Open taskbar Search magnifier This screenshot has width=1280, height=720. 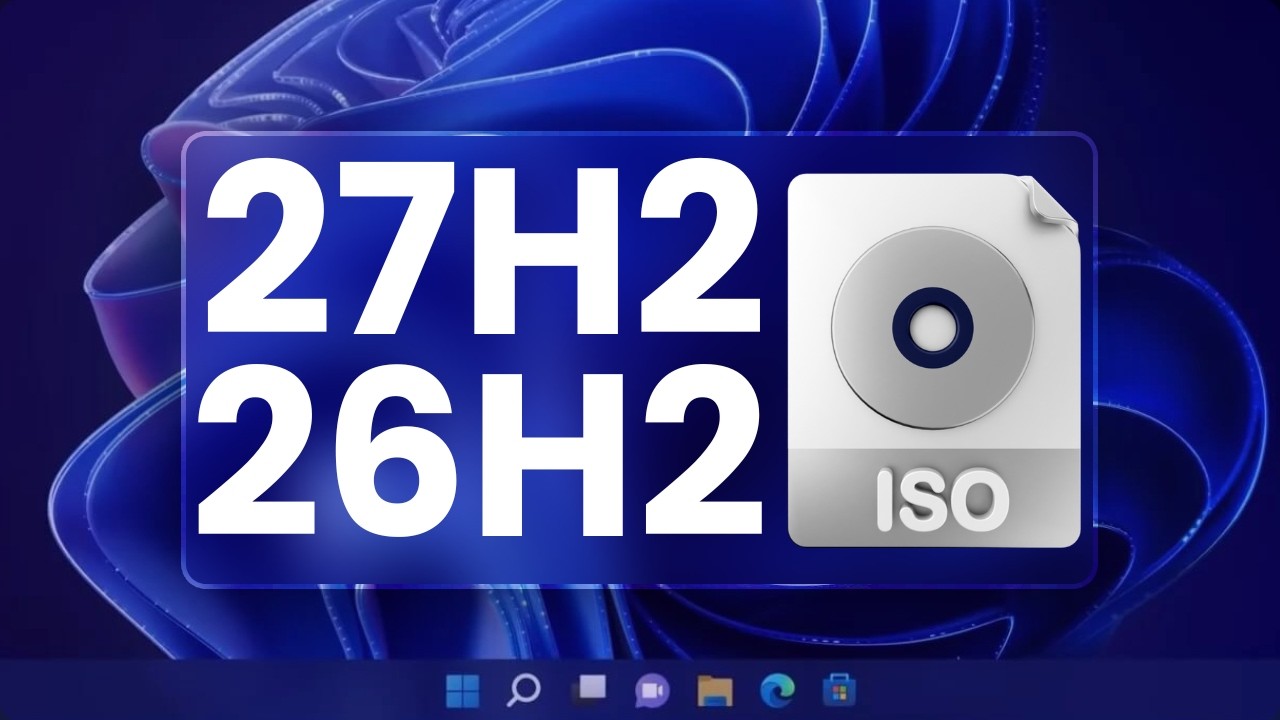pyautogui.click(x=524, y=690)
